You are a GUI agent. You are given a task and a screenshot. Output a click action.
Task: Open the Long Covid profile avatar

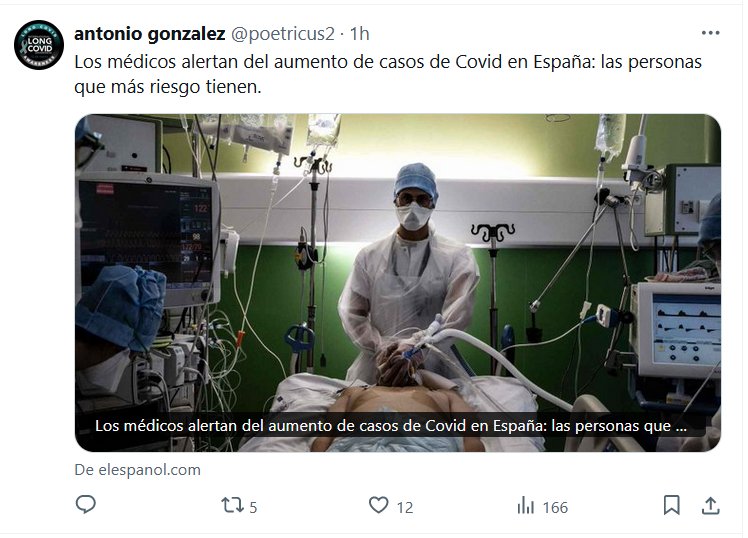(x=39, y=45)
